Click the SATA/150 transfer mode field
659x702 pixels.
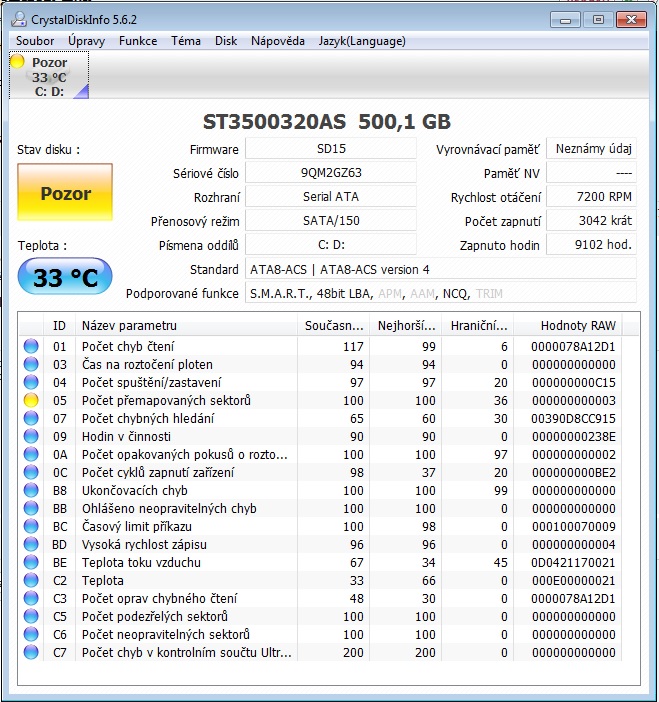tap(331, 221)
